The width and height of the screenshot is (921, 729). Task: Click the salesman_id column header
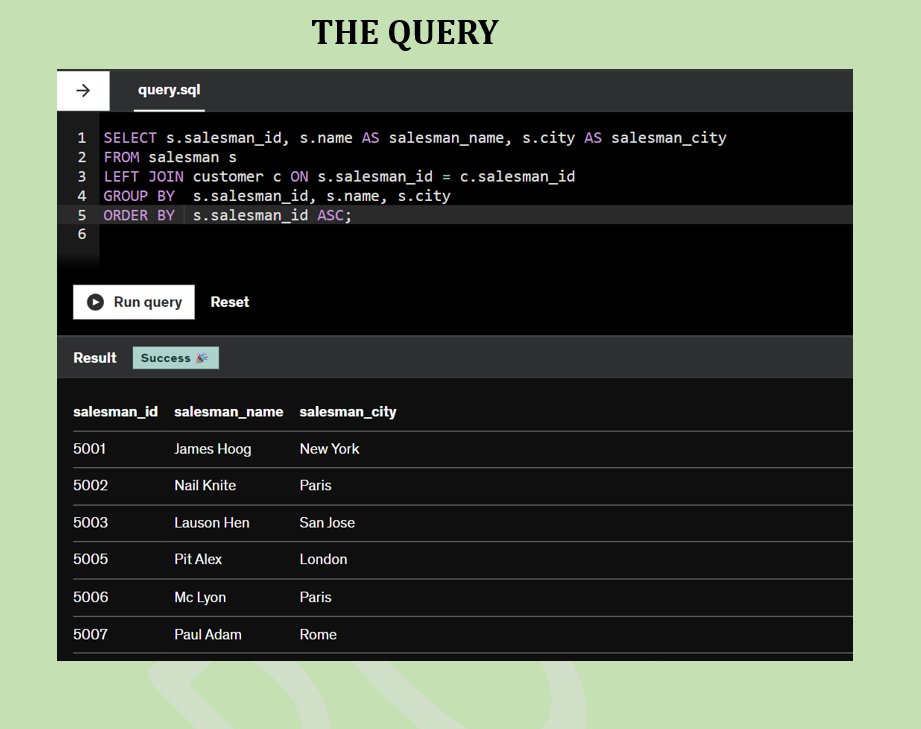tap(115, 412)
